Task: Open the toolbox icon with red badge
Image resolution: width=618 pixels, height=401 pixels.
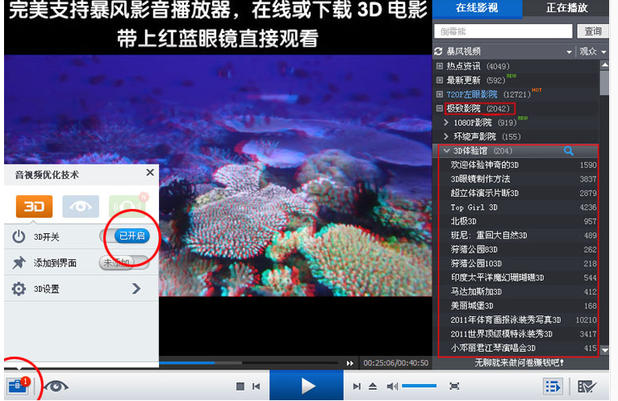Action: 18,385
